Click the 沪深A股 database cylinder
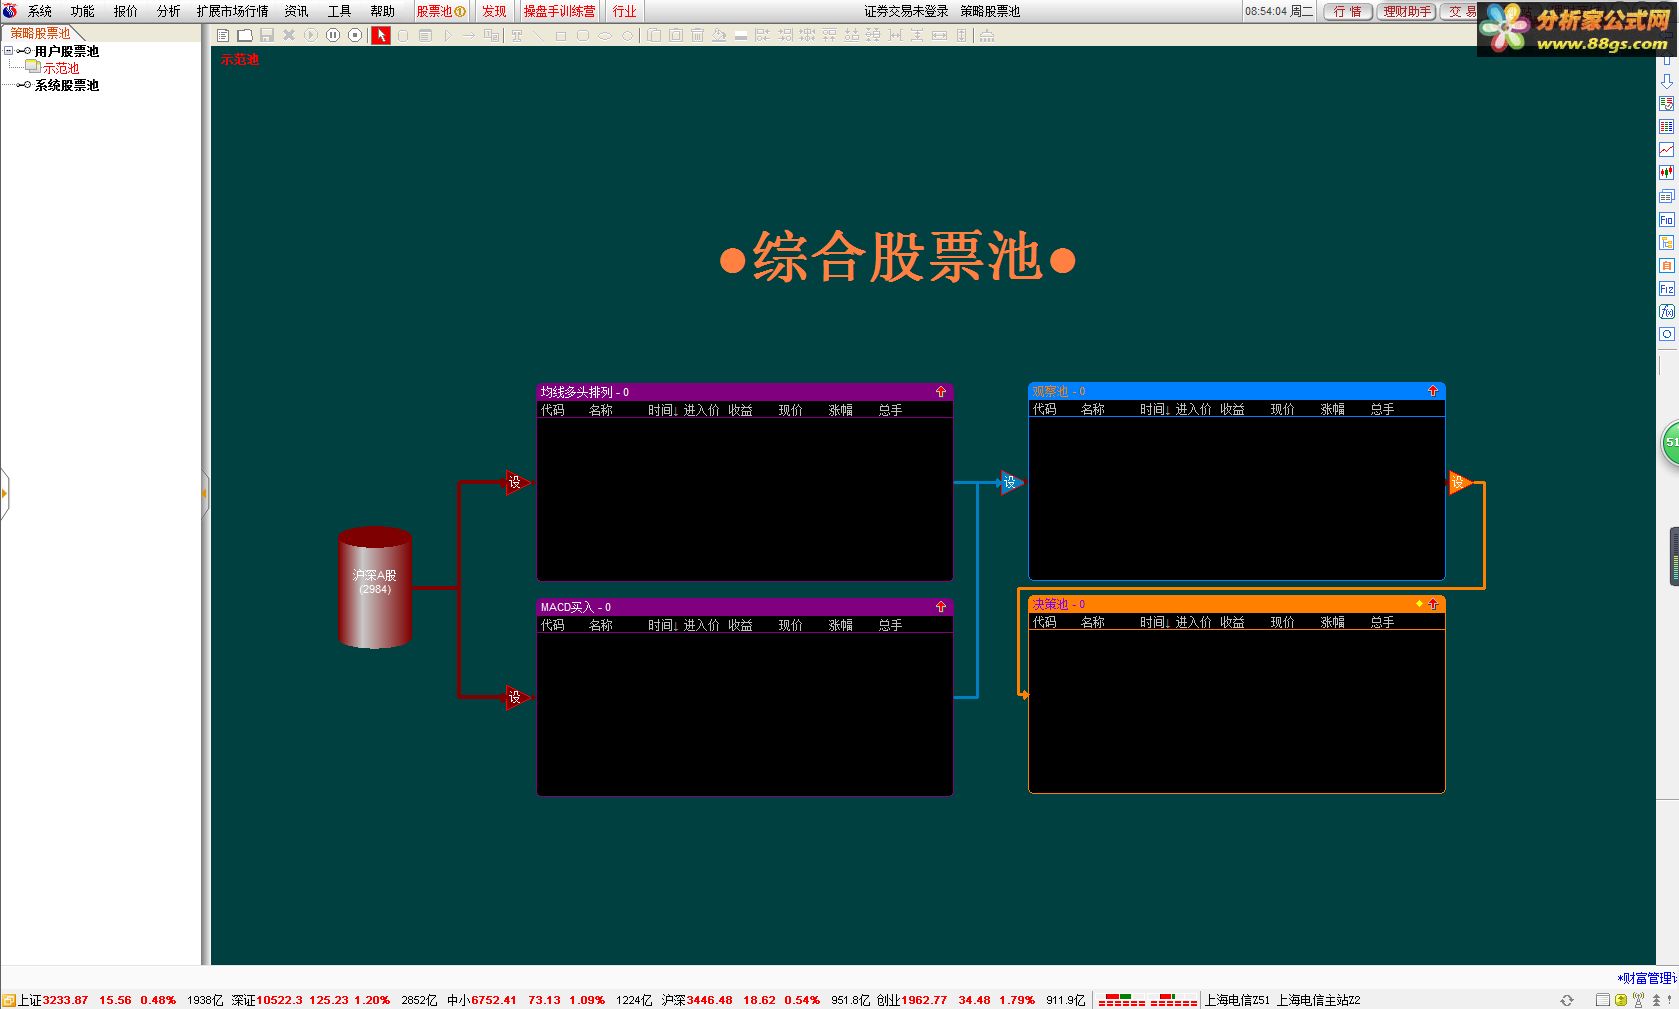Viewport: 1679px width, 1009px height. click(375, 587)
